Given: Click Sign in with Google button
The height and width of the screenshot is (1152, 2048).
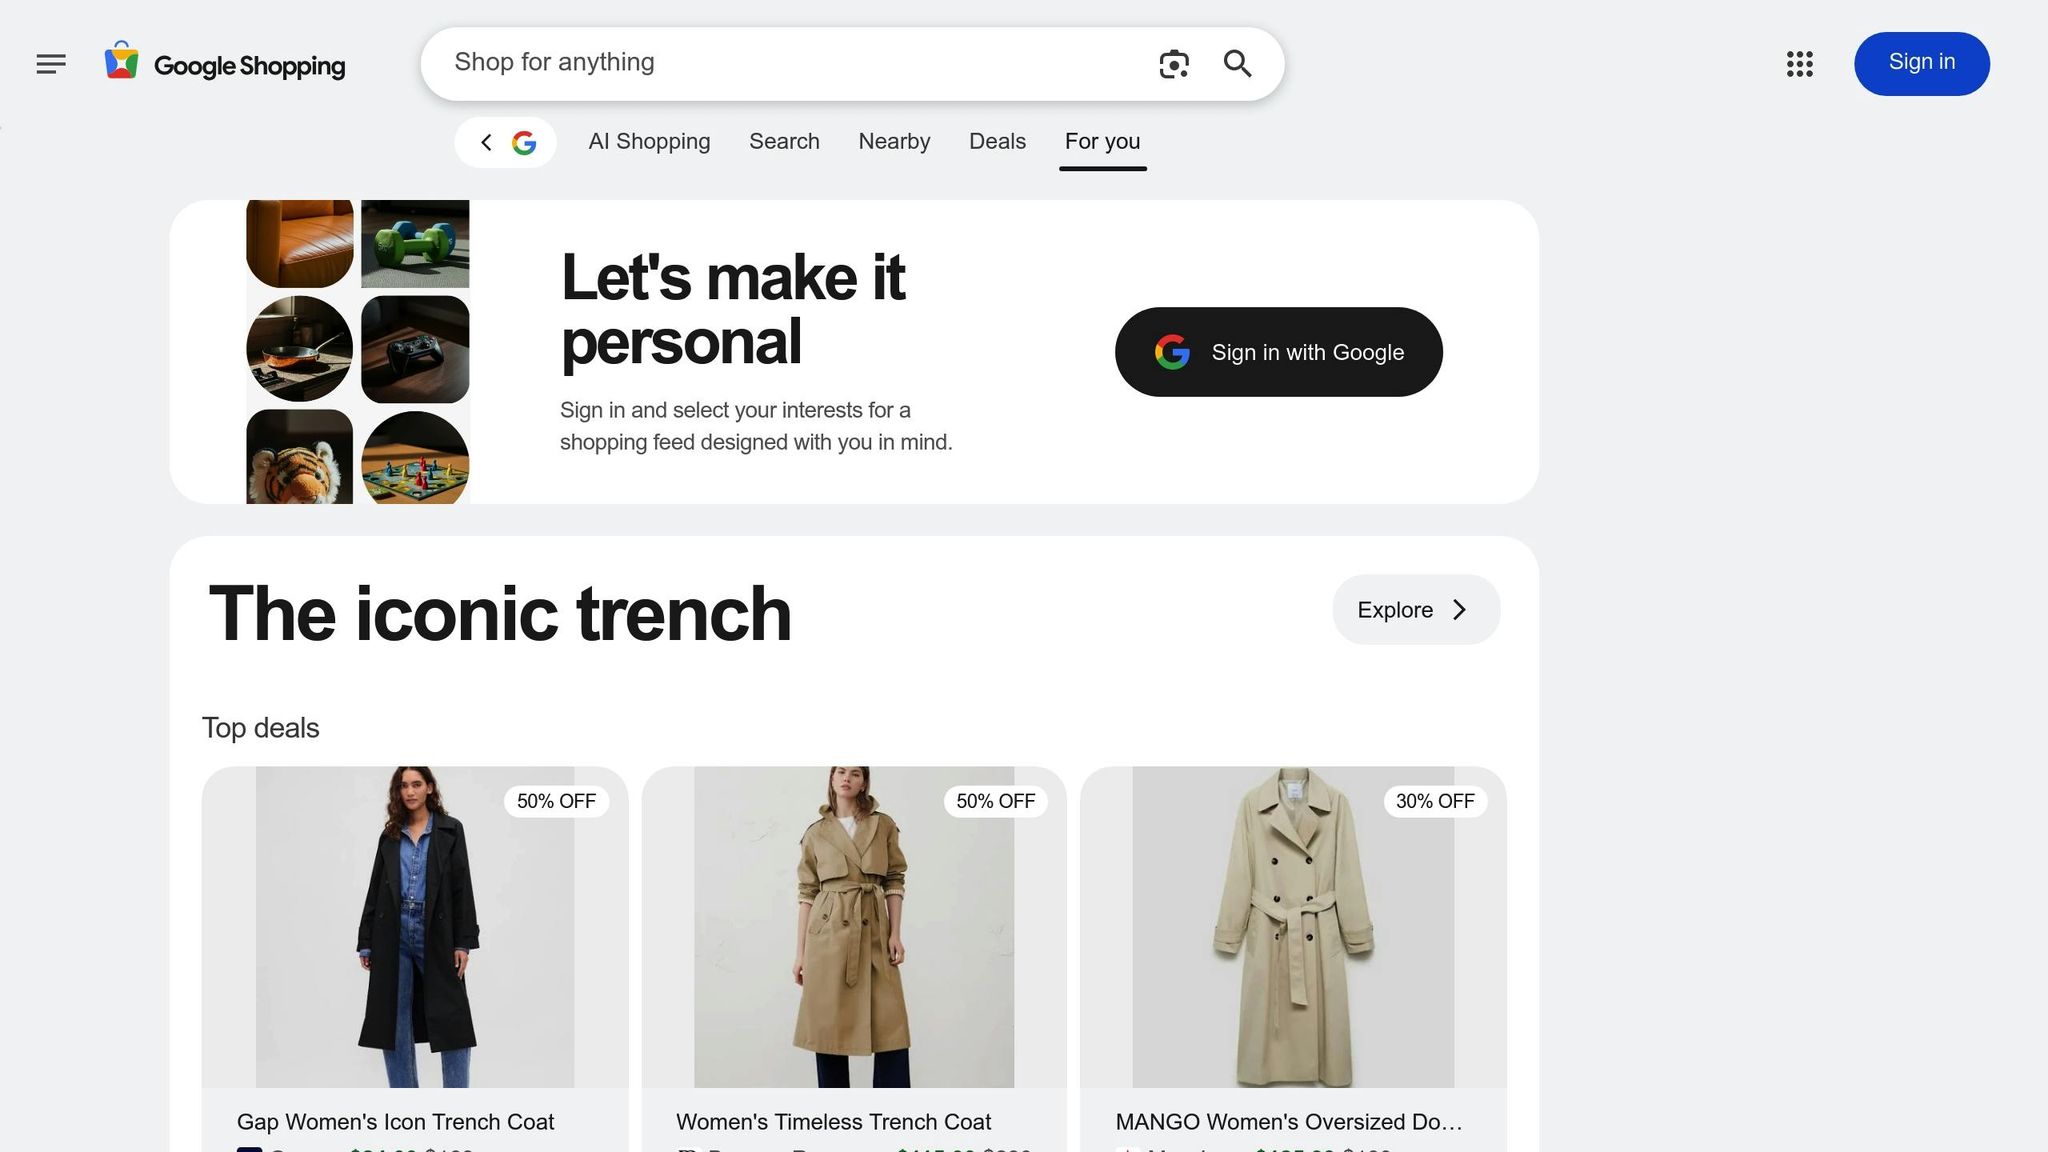Looking at the screenshot, I should pos(1278,352).
